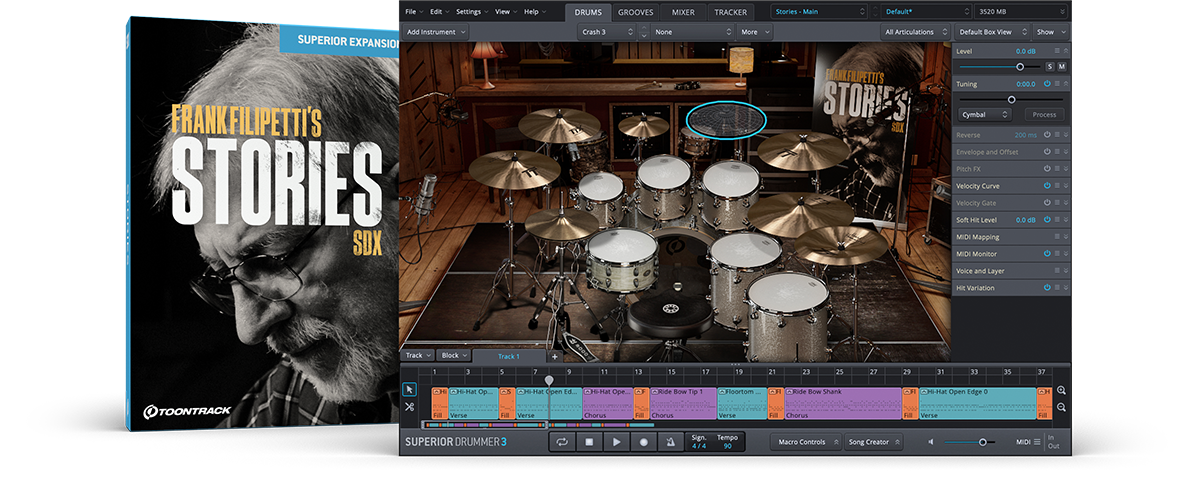Open the Settings menu

click(470, 12)
